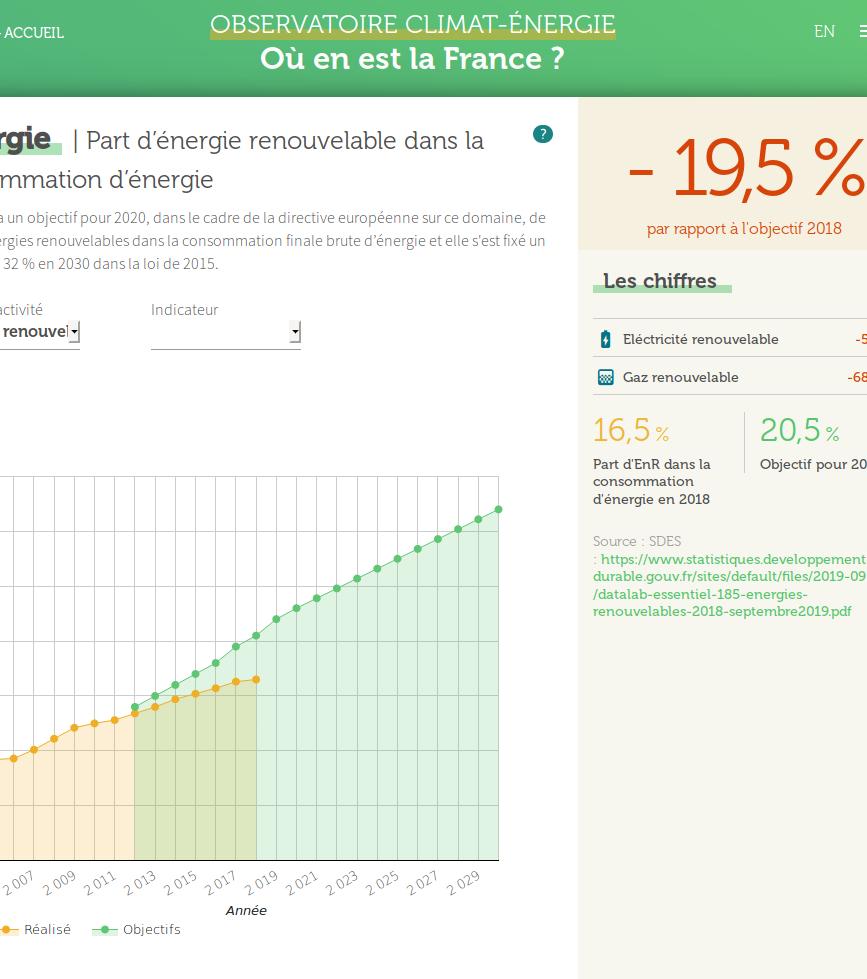The width and height of the screenshot is (867, 979).
Task: Toggle the Réalisé legend series
Action: pyautogui.click(x=36, y=930)
